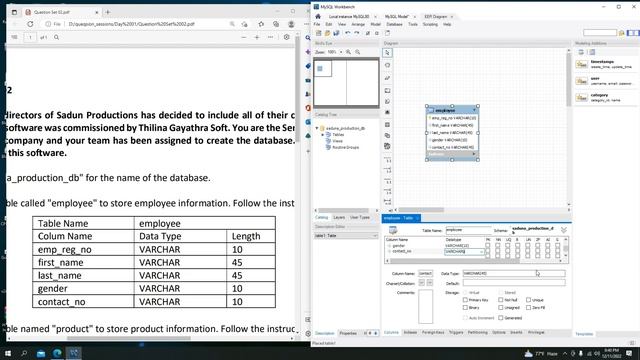Select the n:m identifying relationship tool
640x360 pixels.
387,202
